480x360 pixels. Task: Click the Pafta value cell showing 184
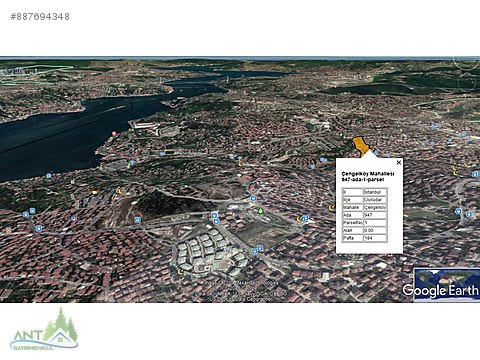pos(375,238)
